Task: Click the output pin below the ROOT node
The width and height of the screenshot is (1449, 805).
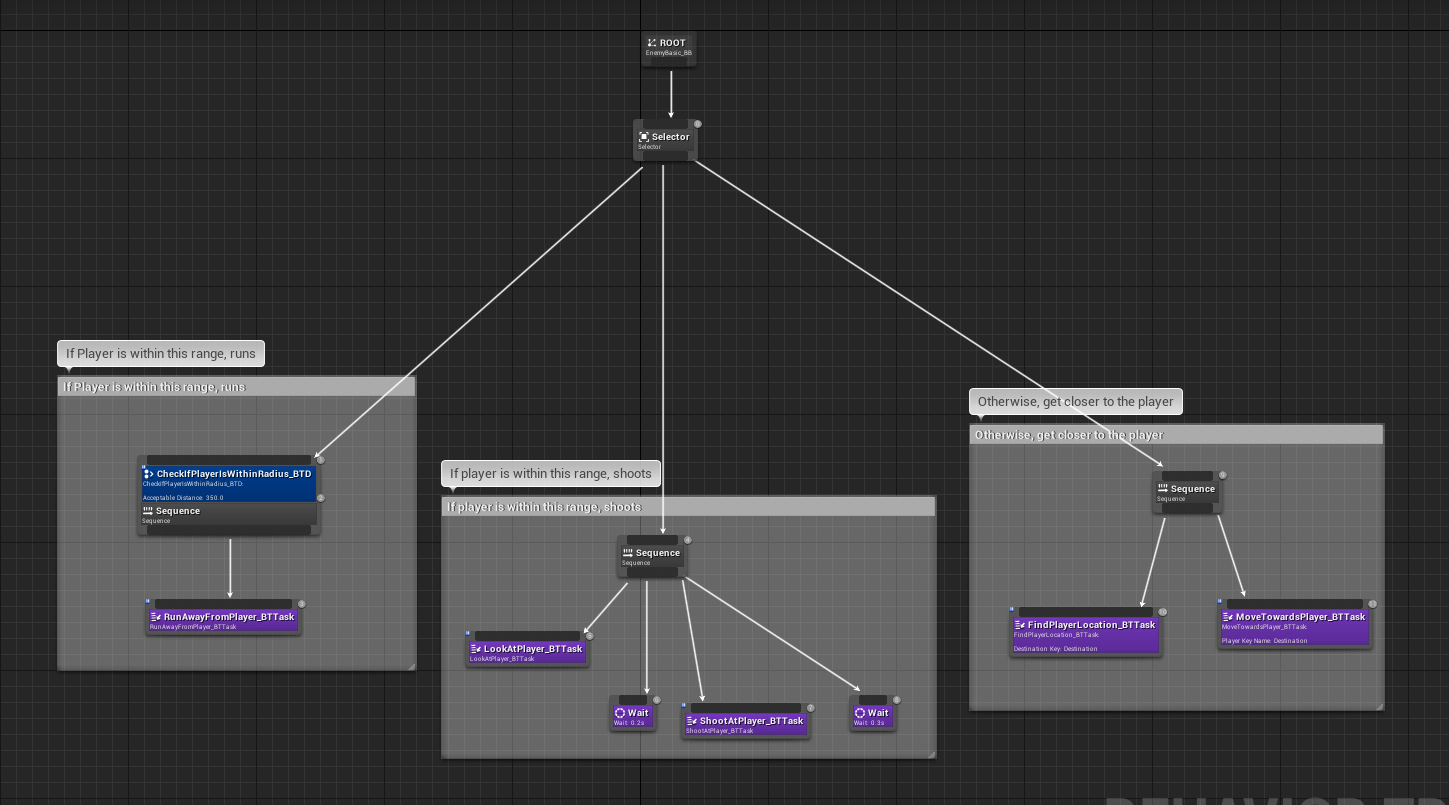Action: pyautogui.click(x=669, y=61)
